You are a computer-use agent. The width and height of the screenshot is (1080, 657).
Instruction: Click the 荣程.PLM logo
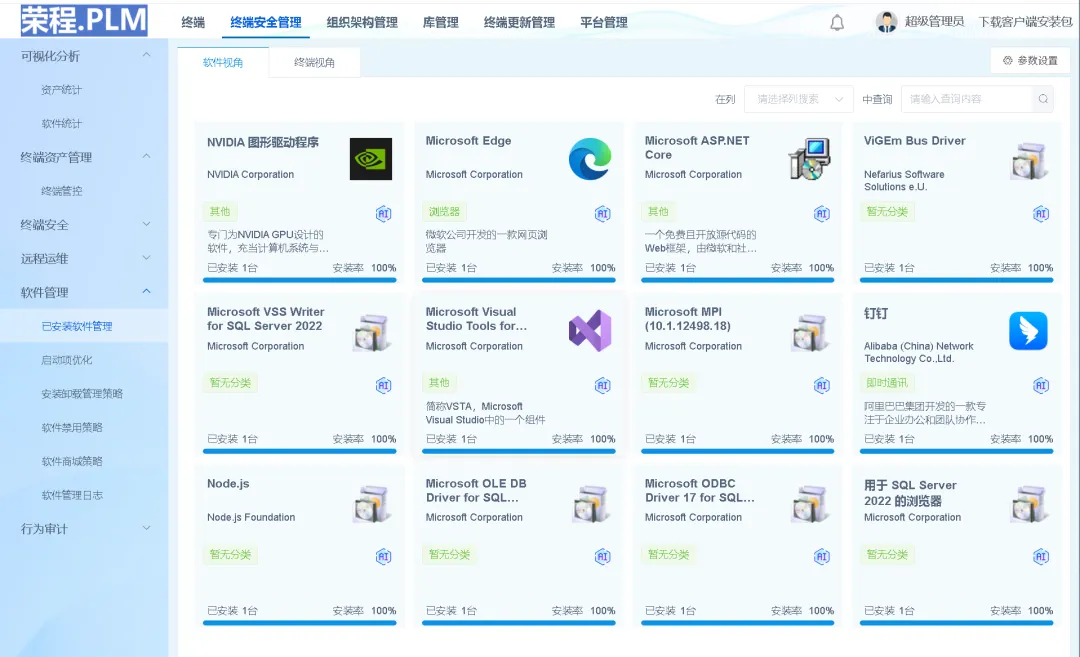pyautogui.click(x=84, y=20)
